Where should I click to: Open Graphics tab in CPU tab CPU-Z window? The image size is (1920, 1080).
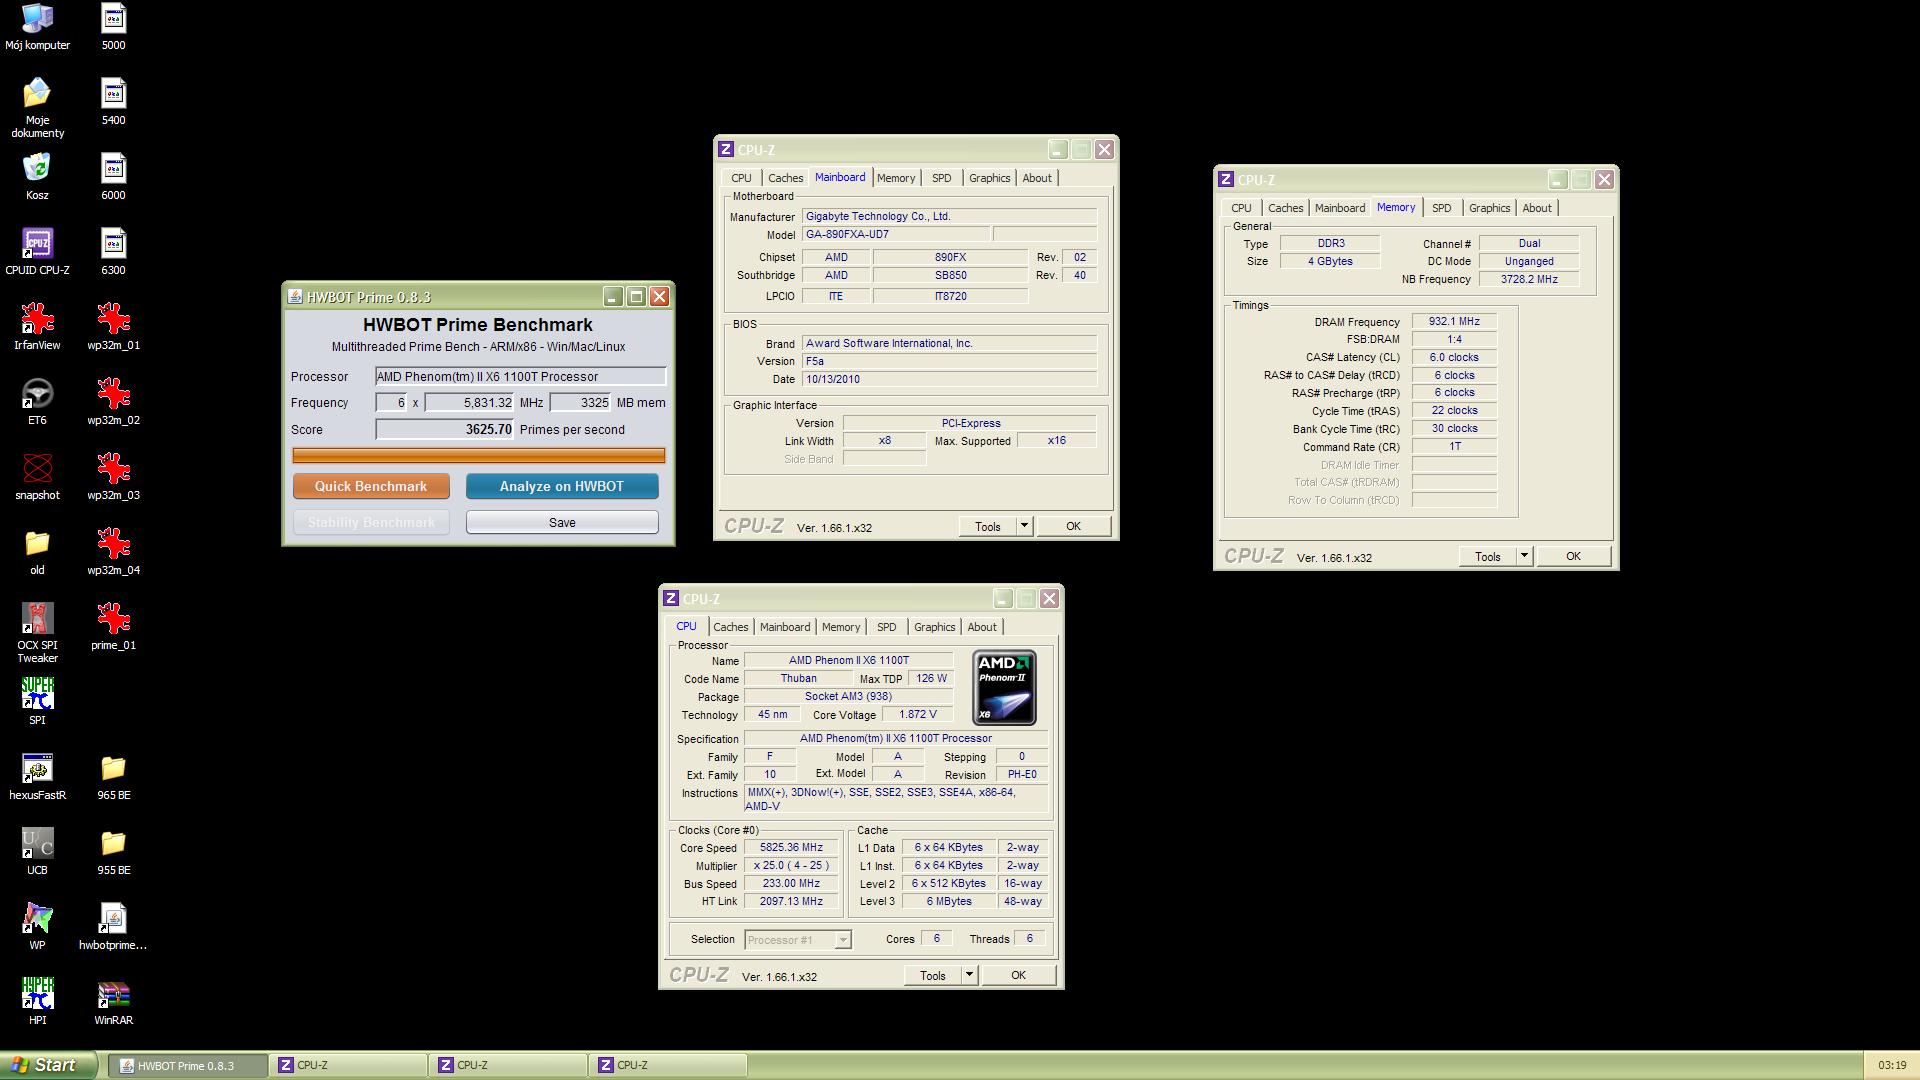[x=934, y=627]
